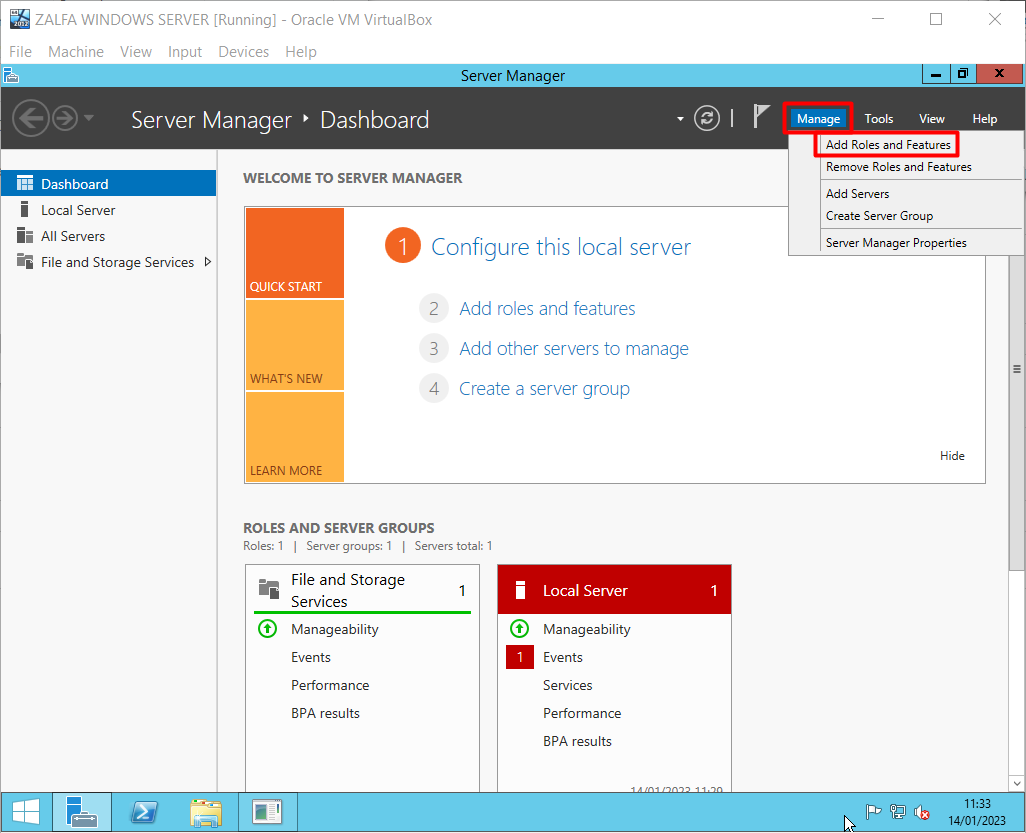Click the dashboard vertical scrollbar thumb

(x=1016, y=368)
